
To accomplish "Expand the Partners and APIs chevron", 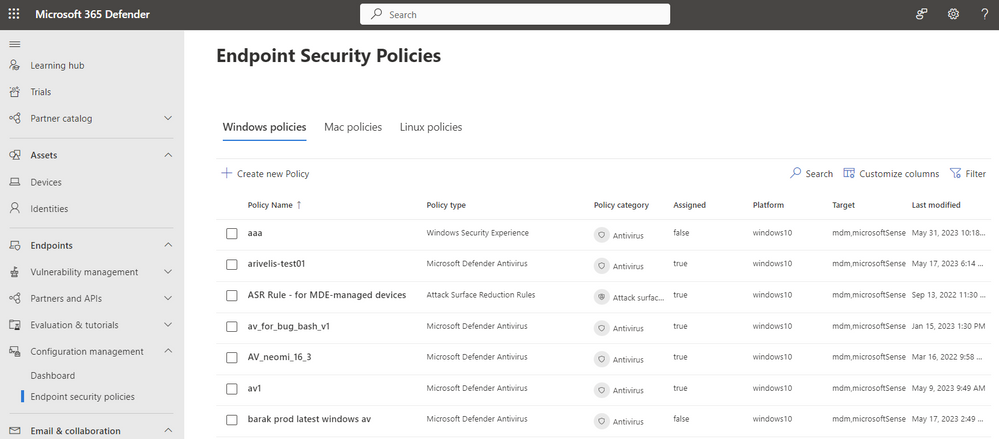I will 168,298.
